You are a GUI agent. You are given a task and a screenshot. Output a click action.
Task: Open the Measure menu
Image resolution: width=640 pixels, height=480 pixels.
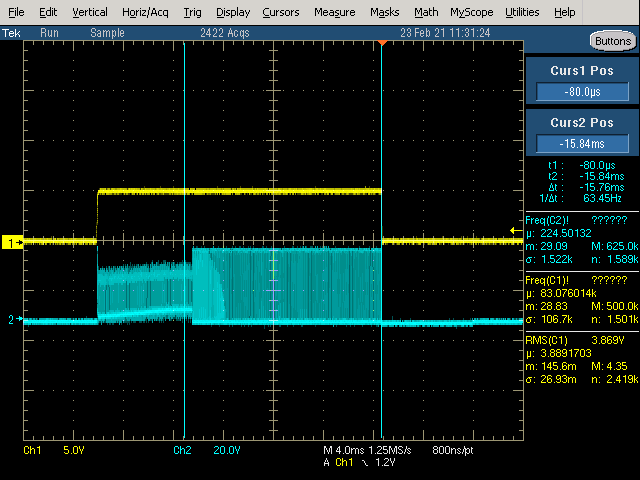pos(335,12)
